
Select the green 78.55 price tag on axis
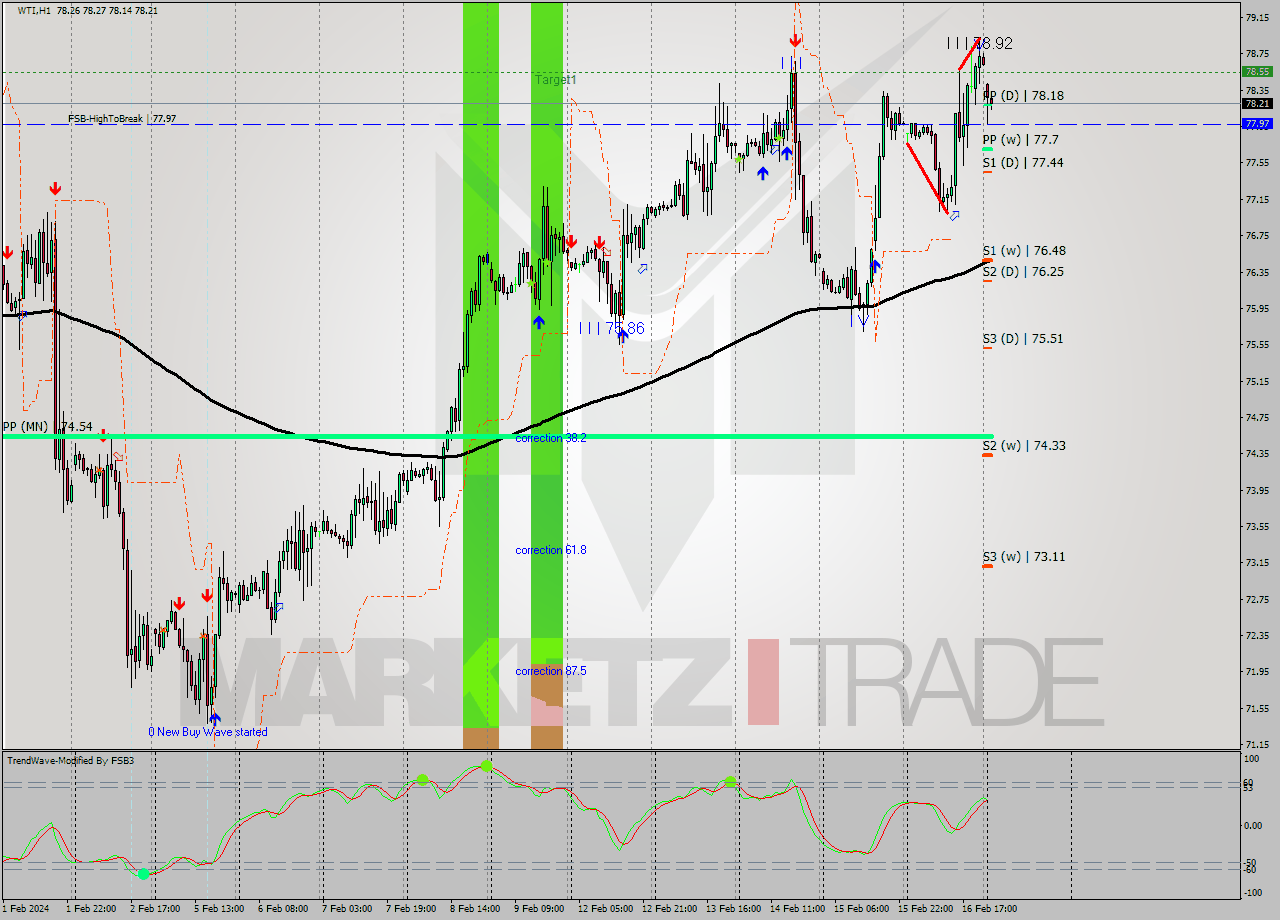(1256, 72)
